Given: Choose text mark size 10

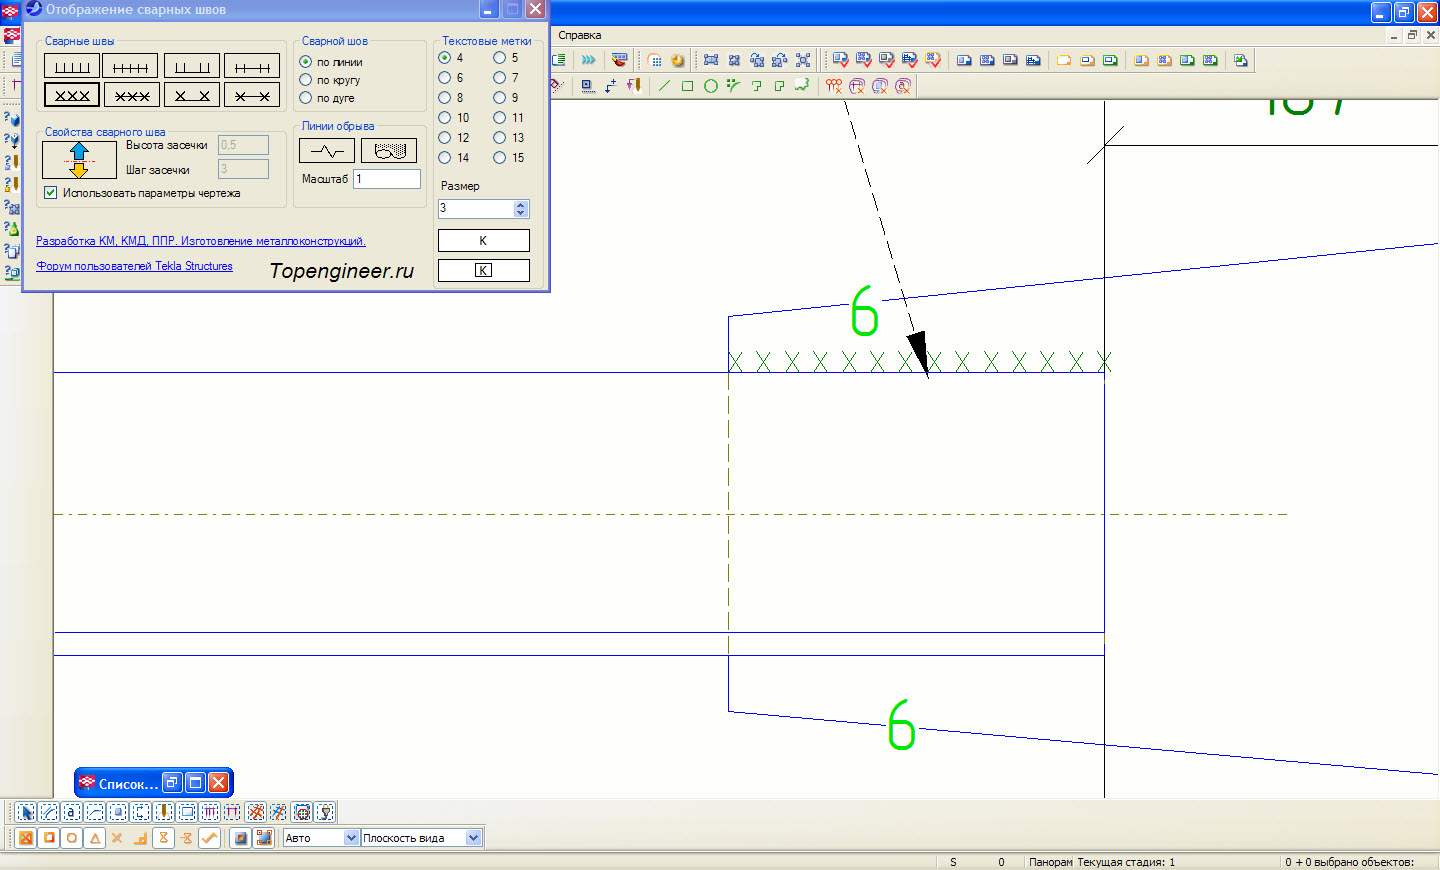Looking at the screenshot, I should click(x=445, y=118).
